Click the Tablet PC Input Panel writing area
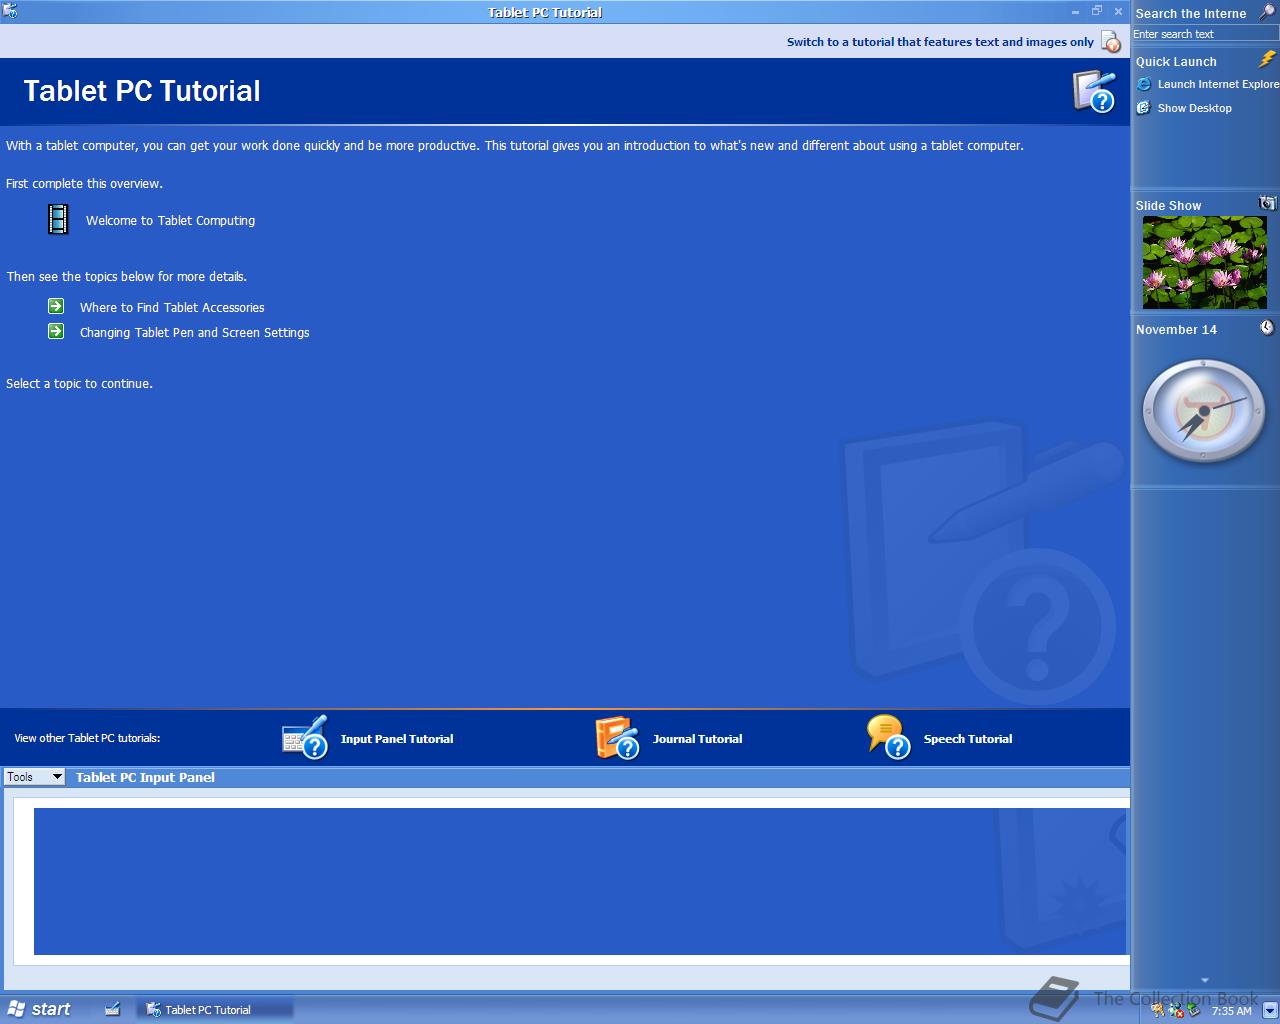The height and width of the screenshot is (1024, 1280). (x=580, y=881)
